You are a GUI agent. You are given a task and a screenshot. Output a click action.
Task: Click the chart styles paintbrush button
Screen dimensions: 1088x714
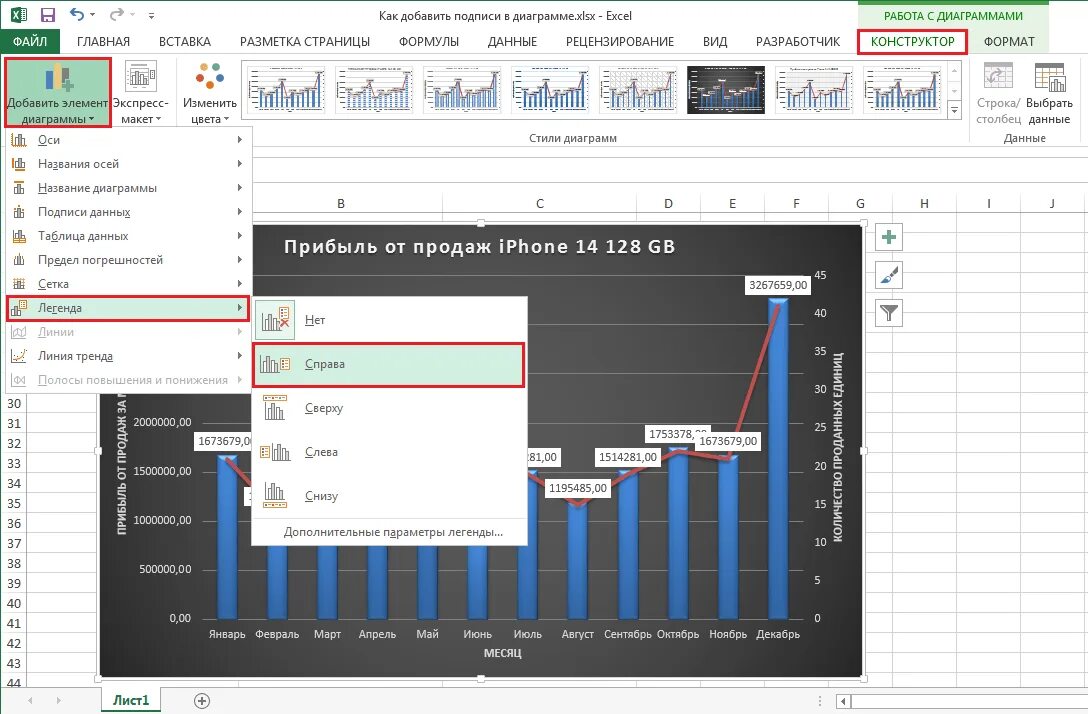point(889,275)
